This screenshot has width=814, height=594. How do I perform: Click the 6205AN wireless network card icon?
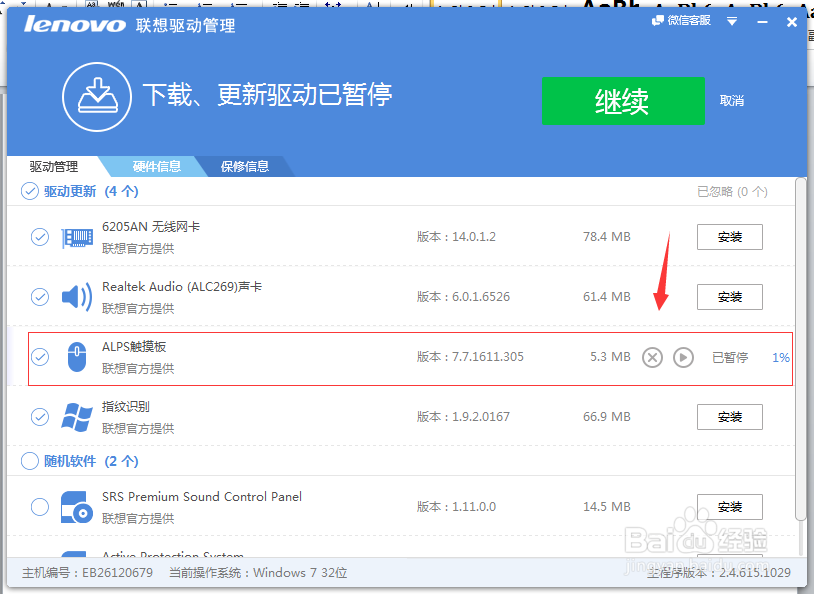(77, 238)
